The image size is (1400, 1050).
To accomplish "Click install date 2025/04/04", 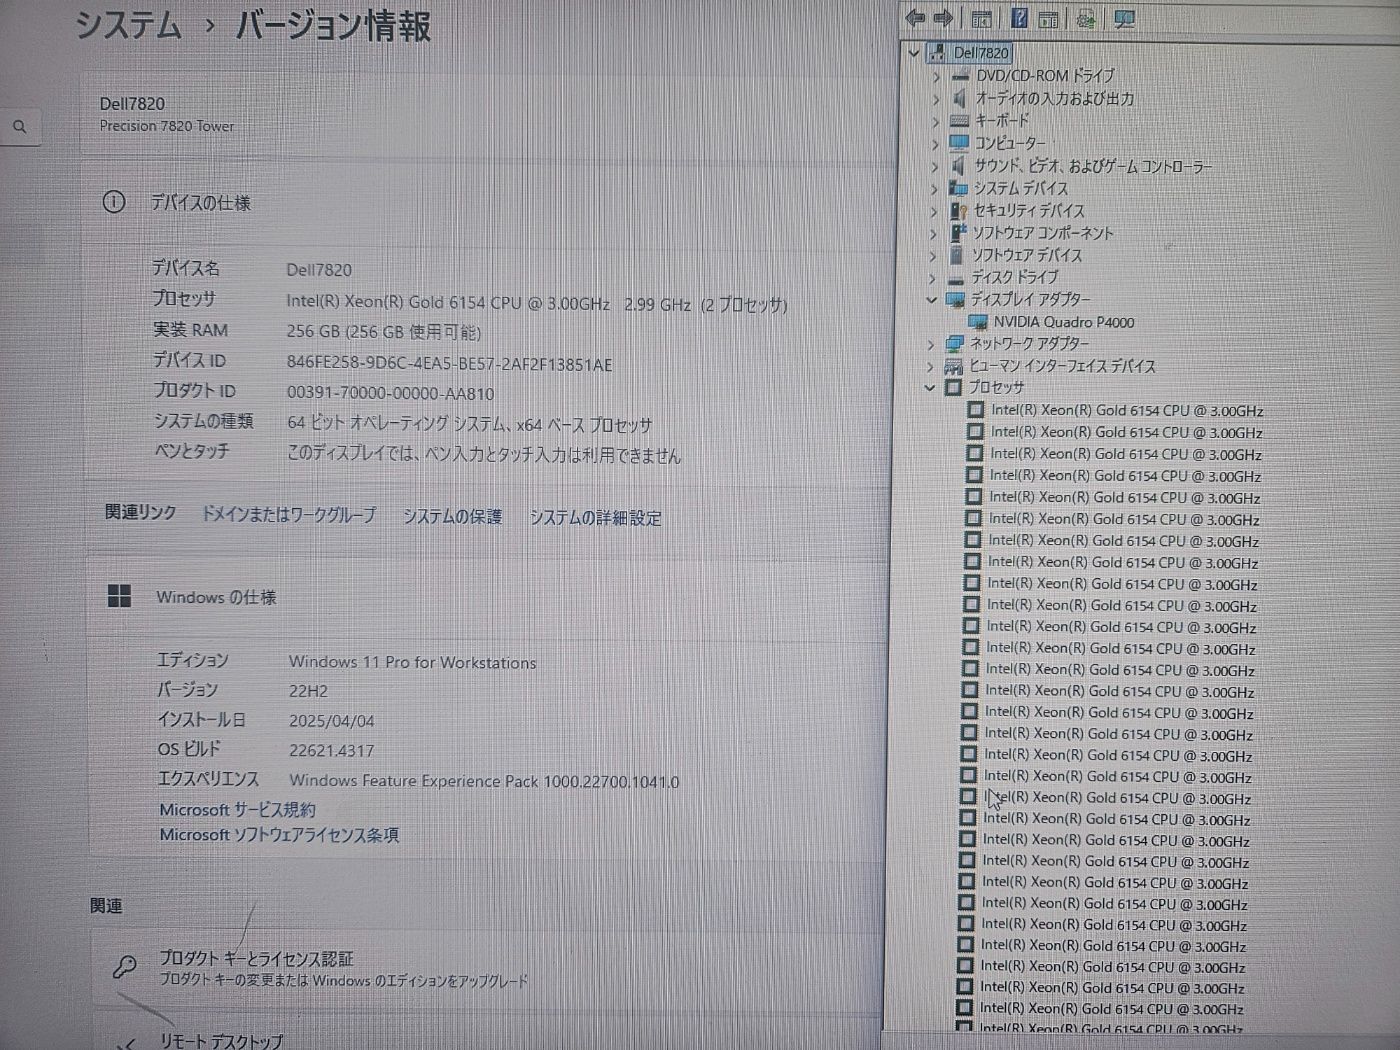I will (331, 721).
